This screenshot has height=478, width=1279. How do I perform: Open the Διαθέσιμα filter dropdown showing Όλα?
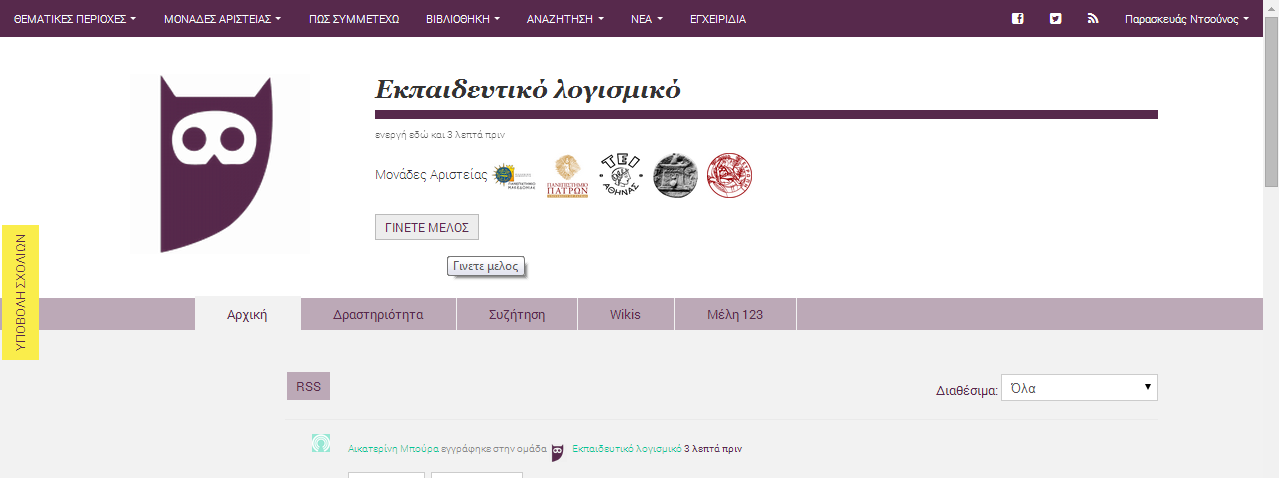(x=1079, y=388)
